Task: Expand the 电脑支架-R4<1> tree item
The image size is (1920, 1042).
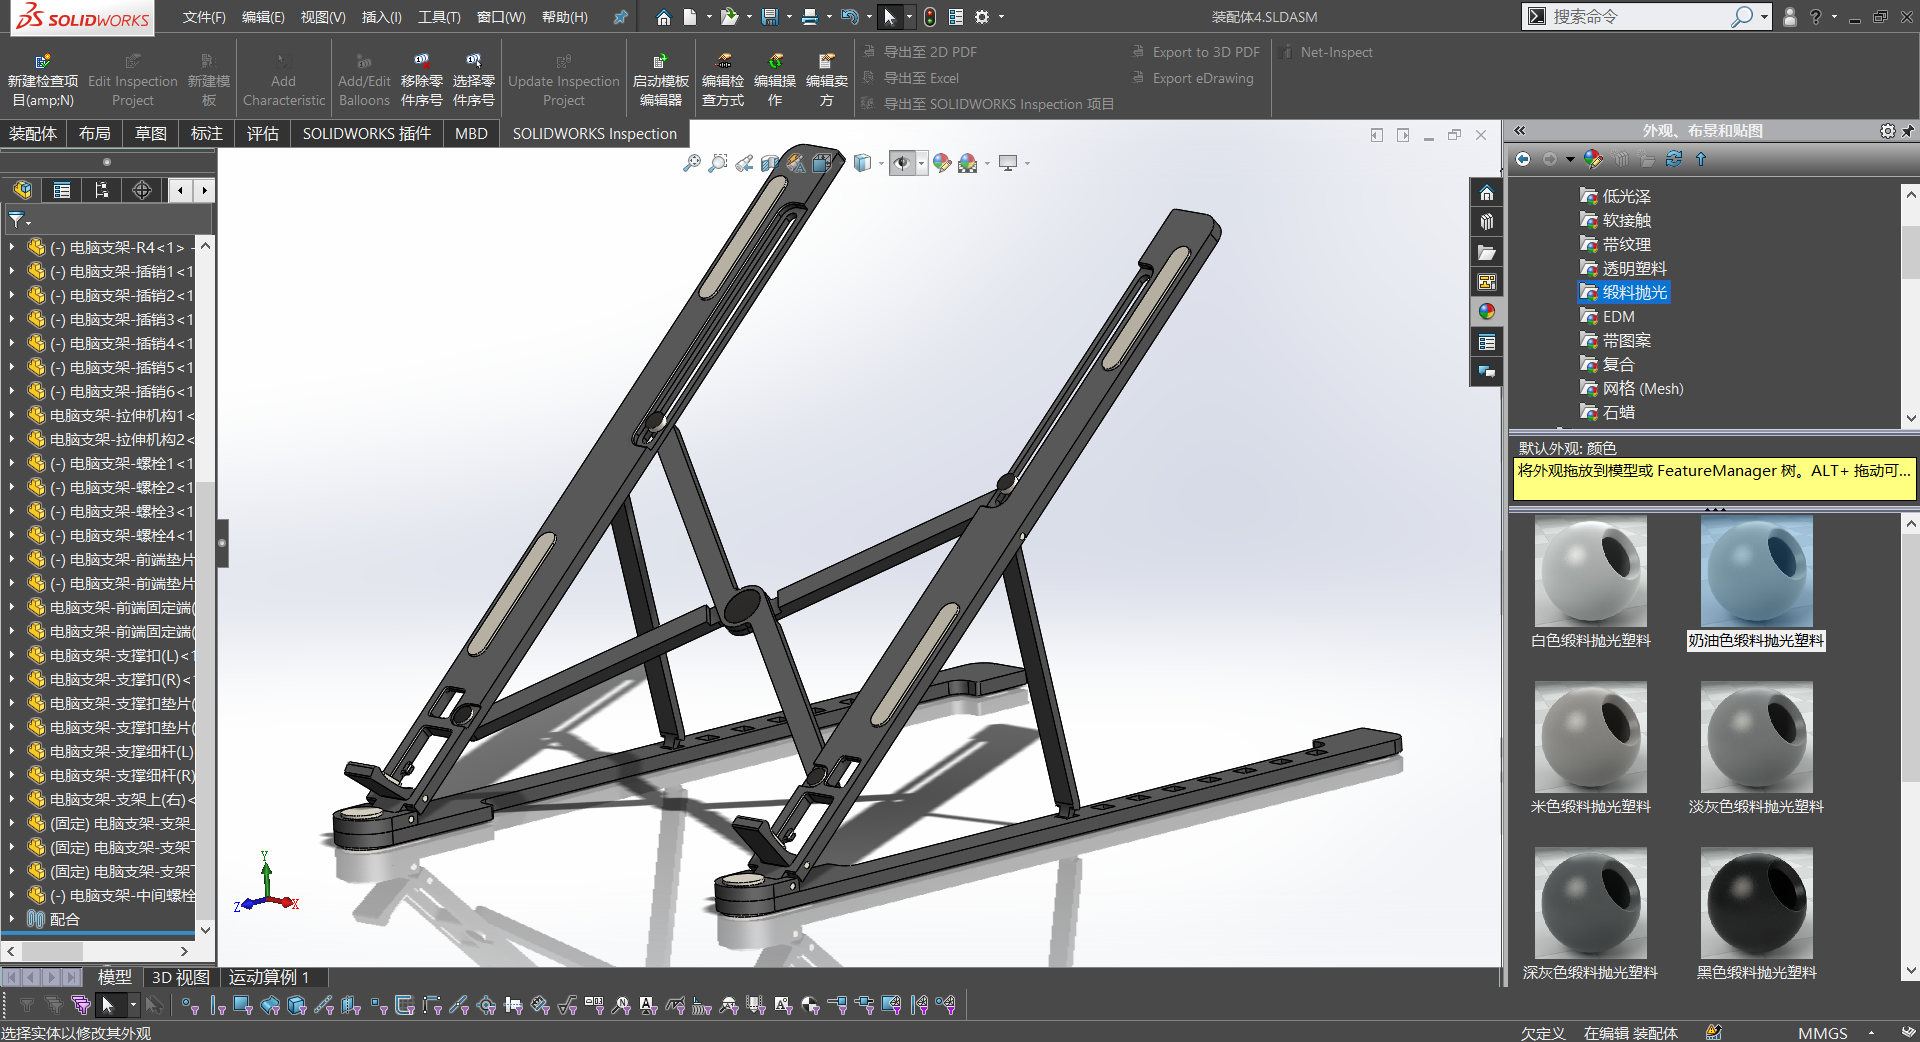Action: [x=12, y=246]
